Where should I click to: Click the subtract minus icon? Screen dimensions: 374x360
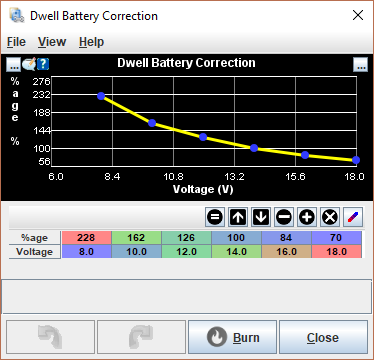284,217
